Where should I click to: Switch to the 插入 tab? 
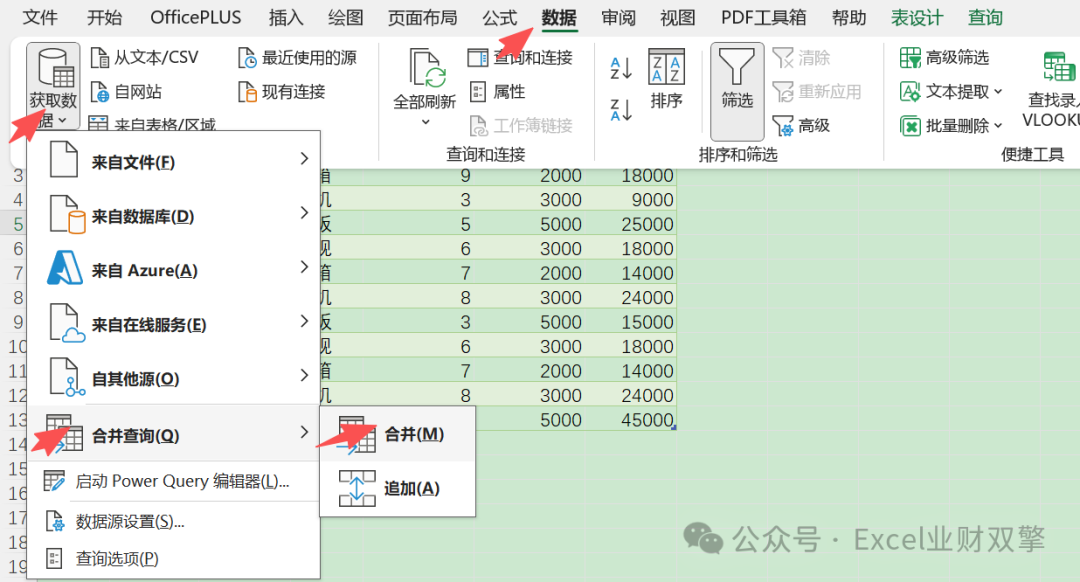pos(286,17)
